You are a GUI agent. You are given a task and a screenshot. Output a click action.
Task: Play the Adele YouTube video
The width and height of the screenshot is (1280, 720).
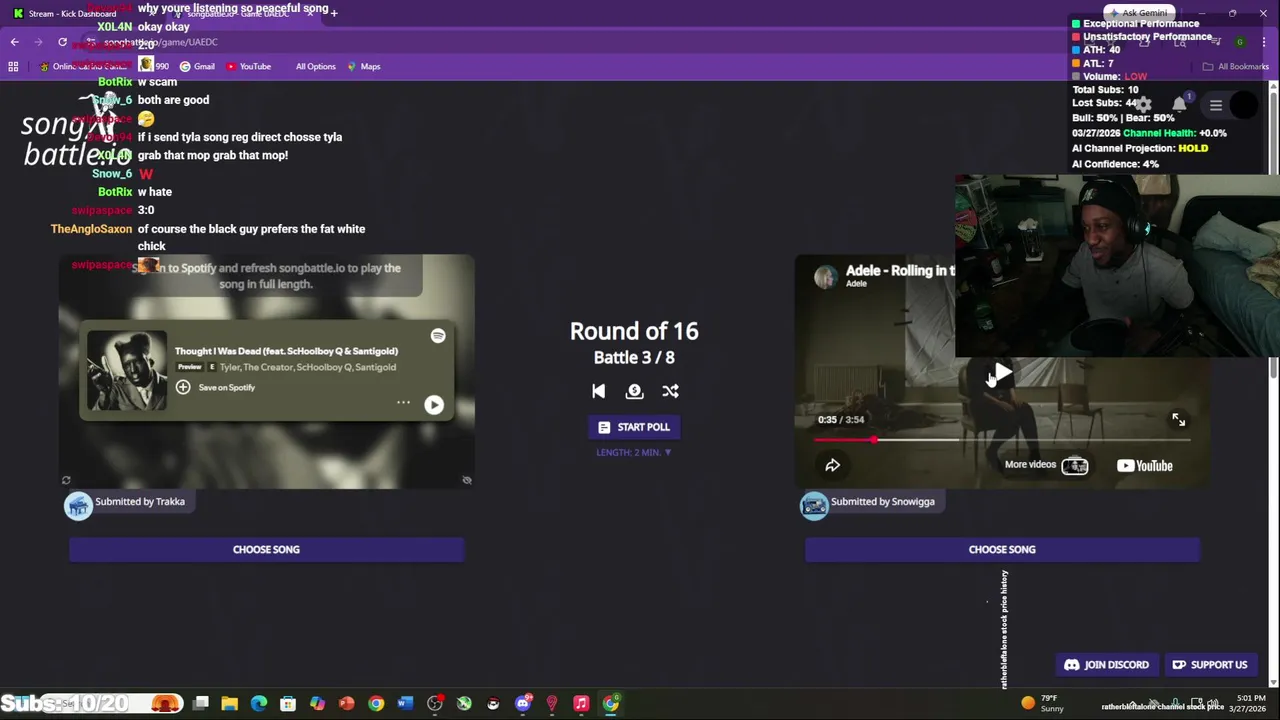click(1002, 373)
